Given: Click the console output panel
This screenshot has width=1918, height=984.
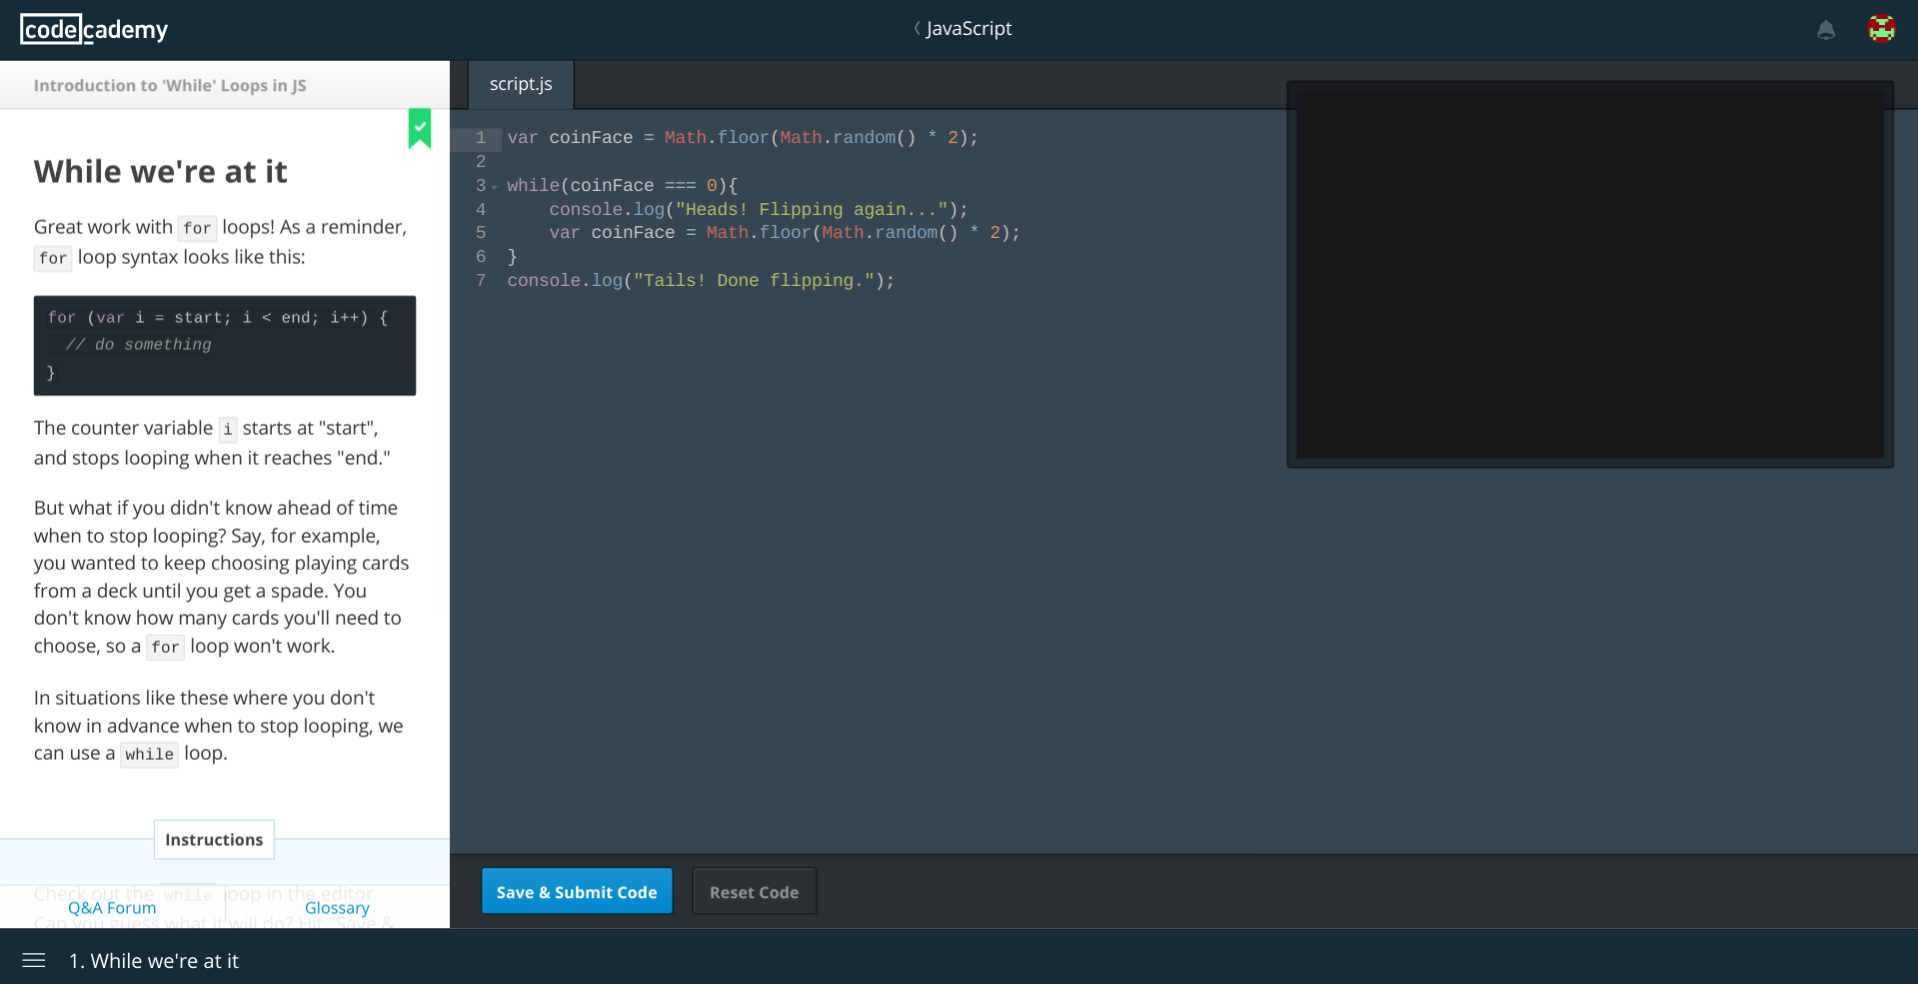Looking at the screenshot, I should coord(1589,274).
